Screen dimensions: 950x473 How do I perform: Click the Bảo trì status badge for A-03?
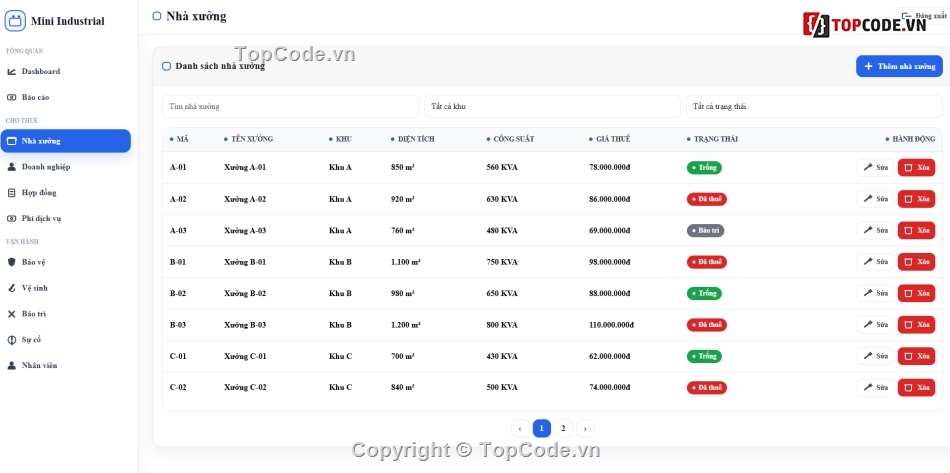tap(705, 231)
